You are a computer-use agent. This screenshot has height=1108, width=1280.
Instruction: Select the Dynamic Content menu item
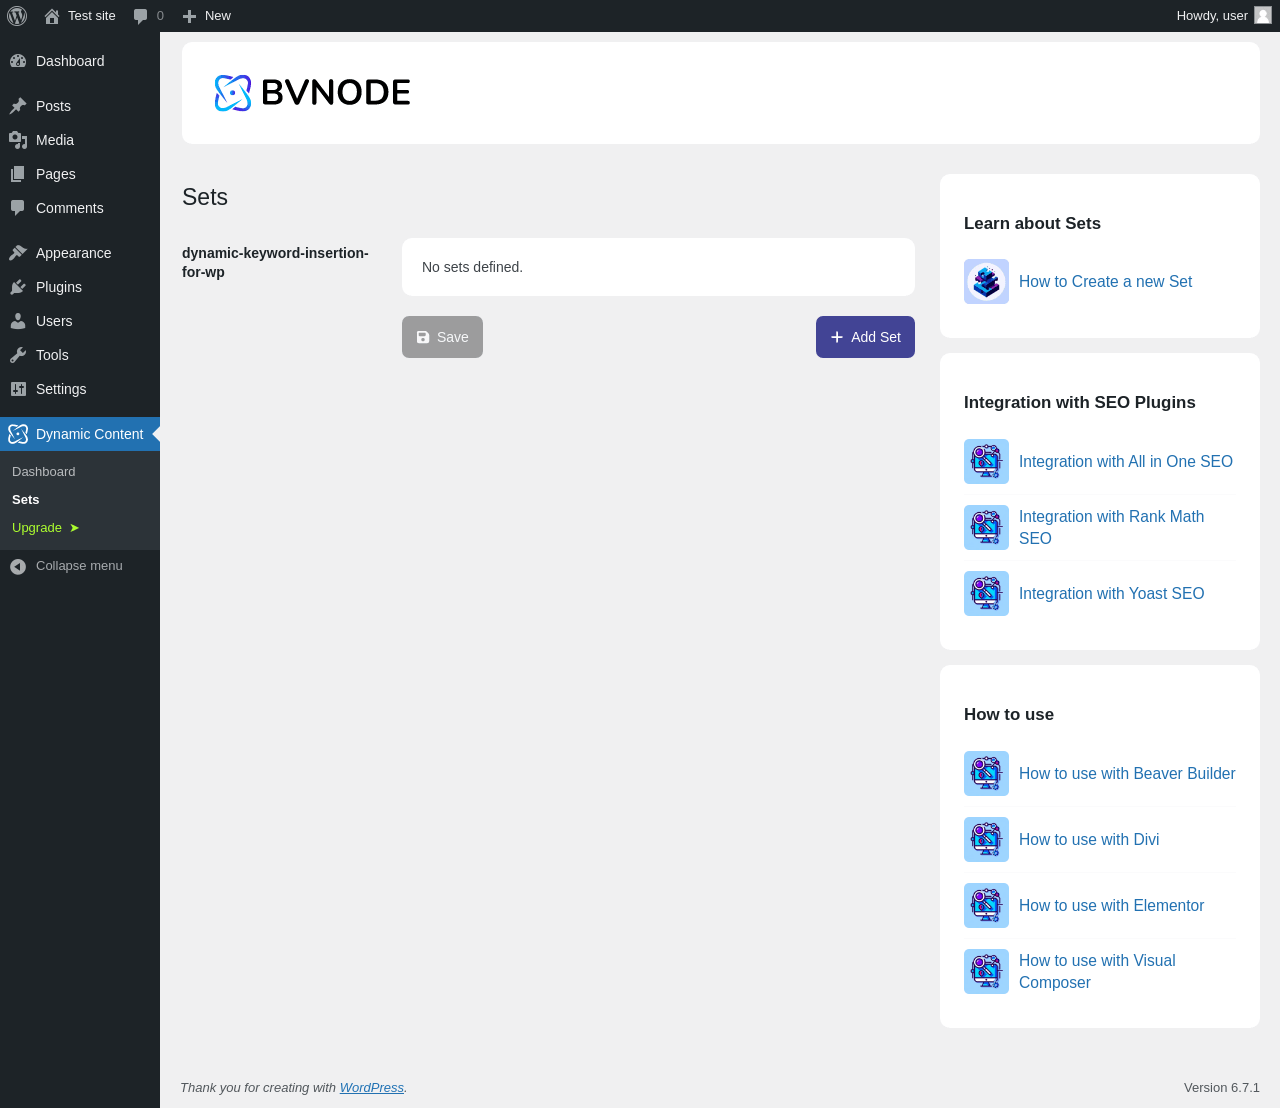click(x=80, y=434)
